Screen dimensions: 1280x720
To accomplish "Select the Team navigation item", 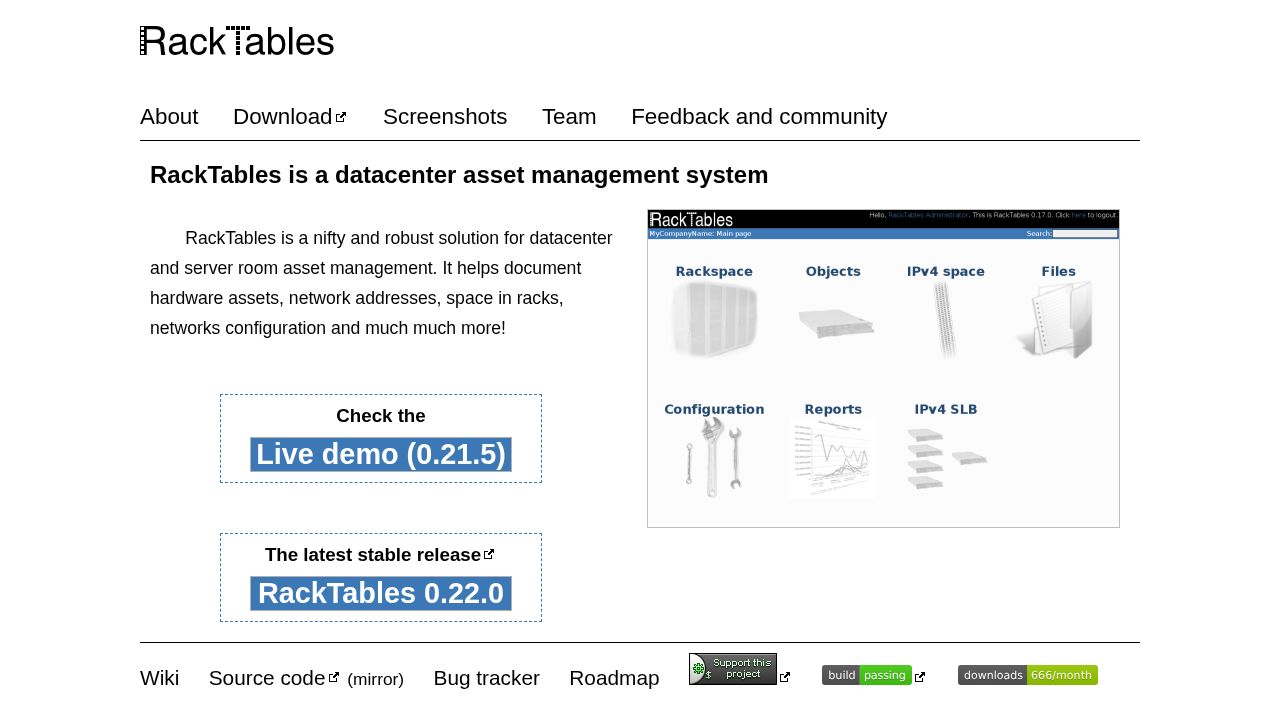I will tap(569, 117).
